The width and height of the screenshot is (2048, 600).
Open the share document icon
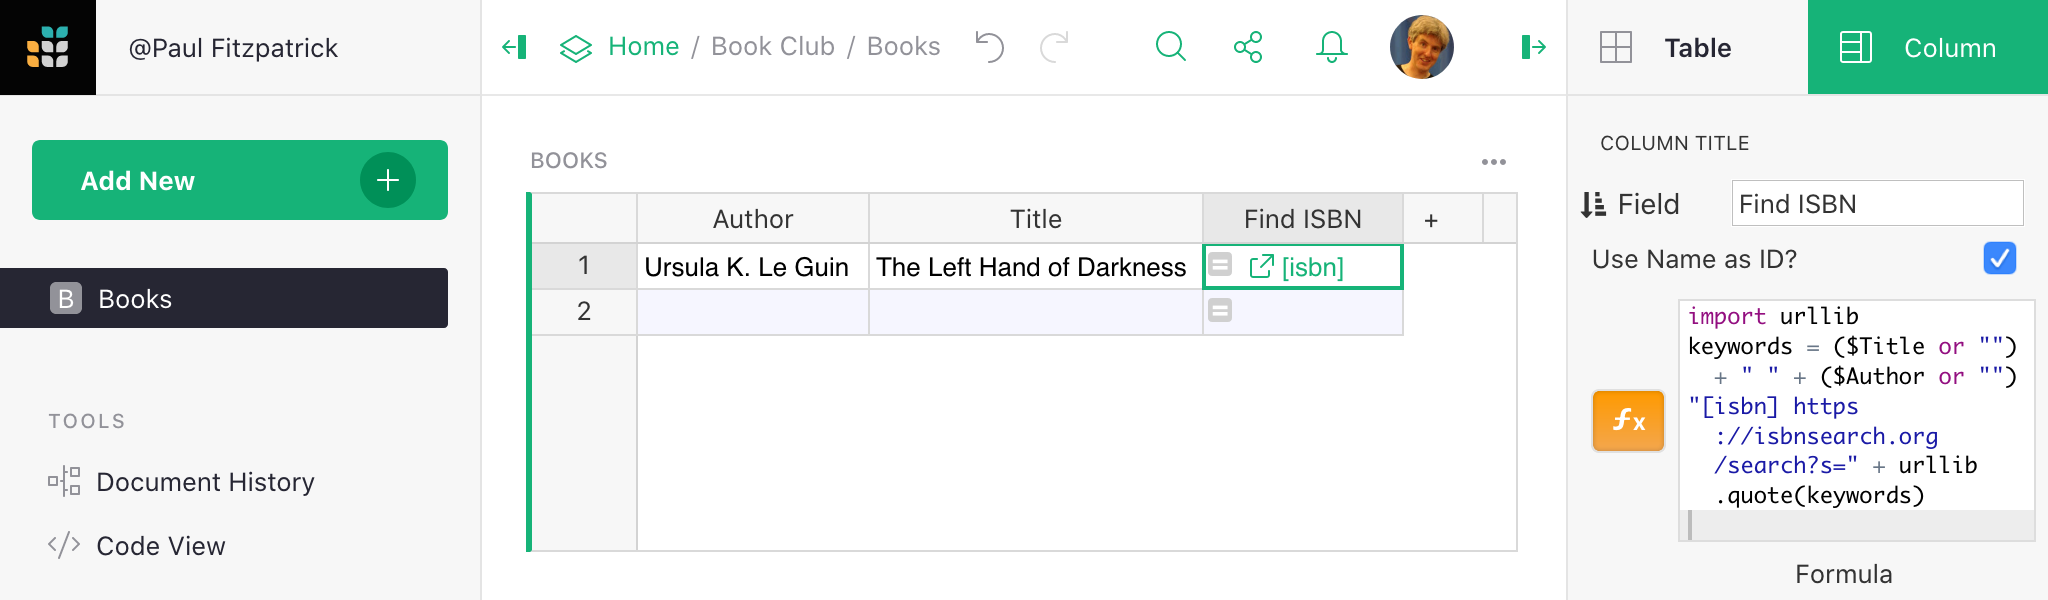1248,47
